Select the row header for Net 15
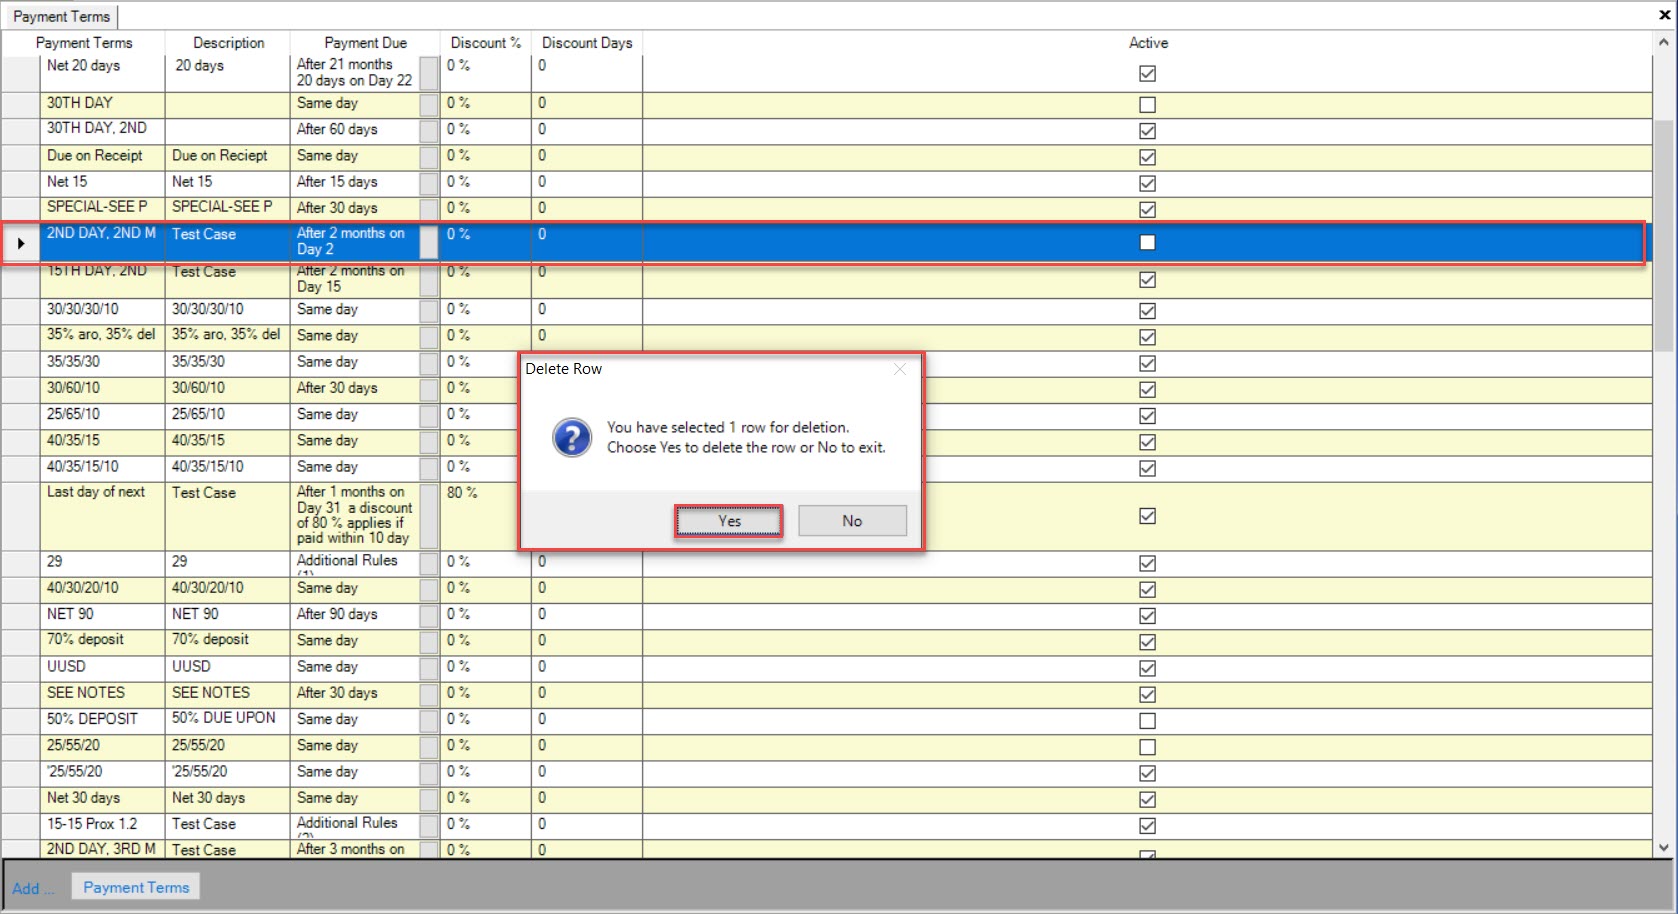 click(21, 183)
